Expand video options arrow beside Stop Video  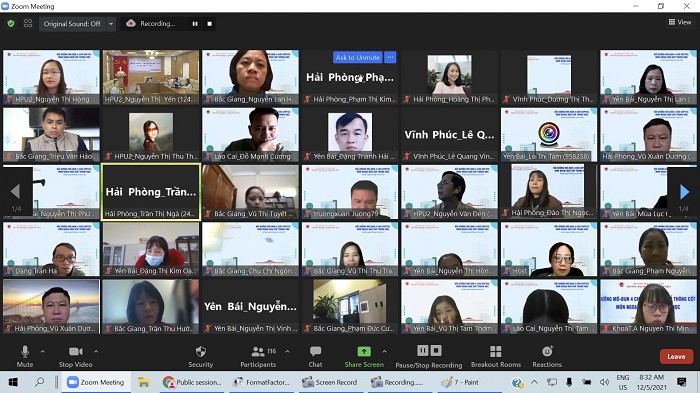[x=96, y=351]
